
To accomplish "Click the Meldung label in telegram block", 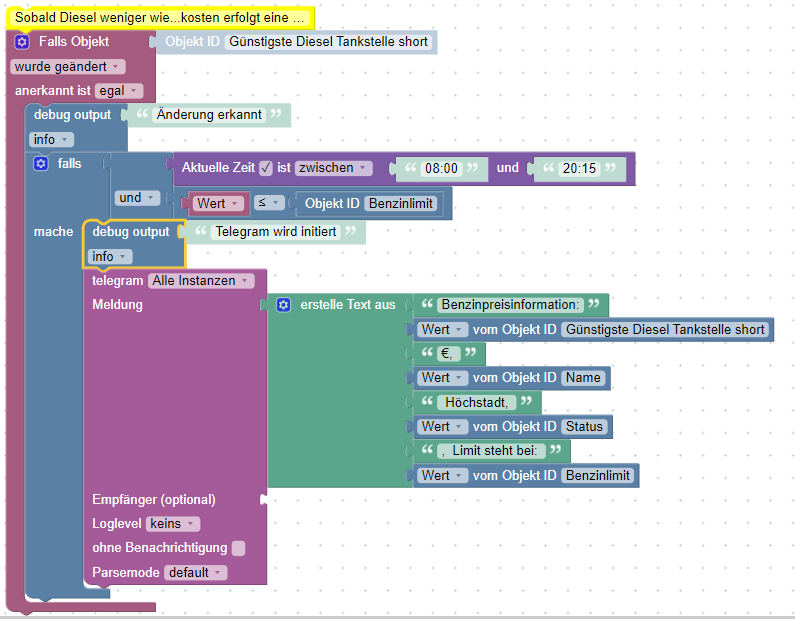I will (x=117, y=305).
